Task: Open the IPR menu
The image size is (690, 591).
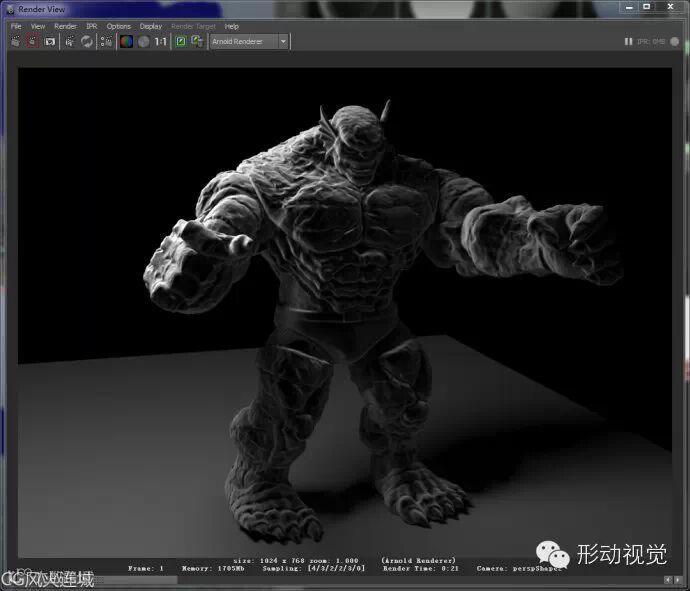Action: [91, 26]
